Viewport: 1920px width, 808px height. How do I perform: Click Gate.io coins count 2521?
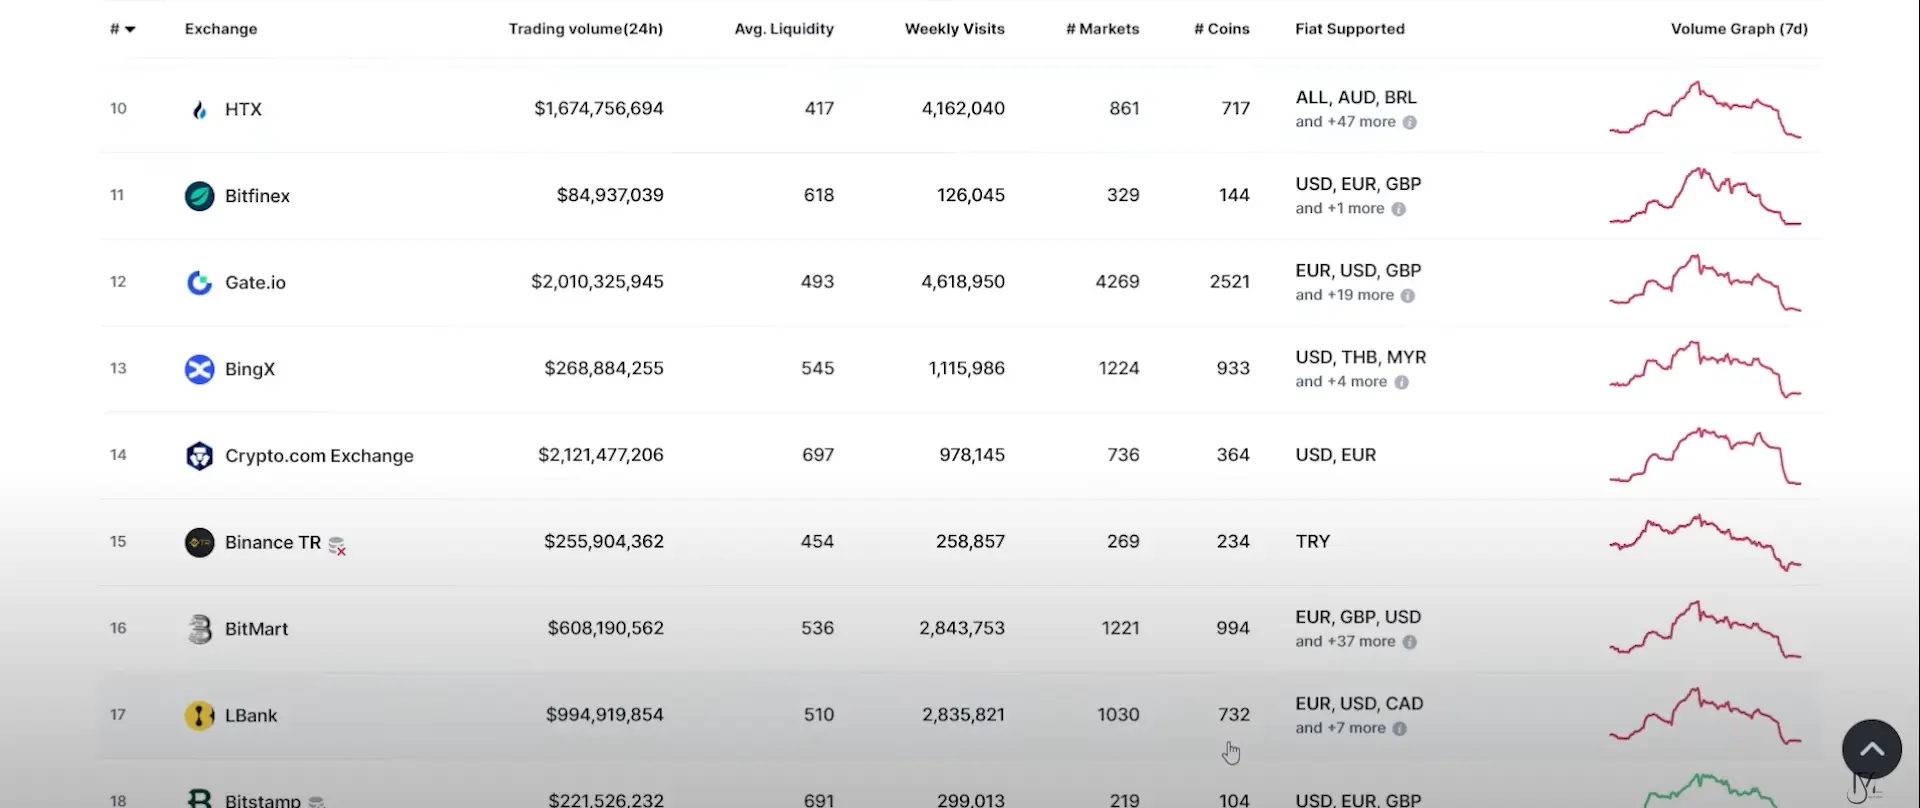(x=1230, y=282)
